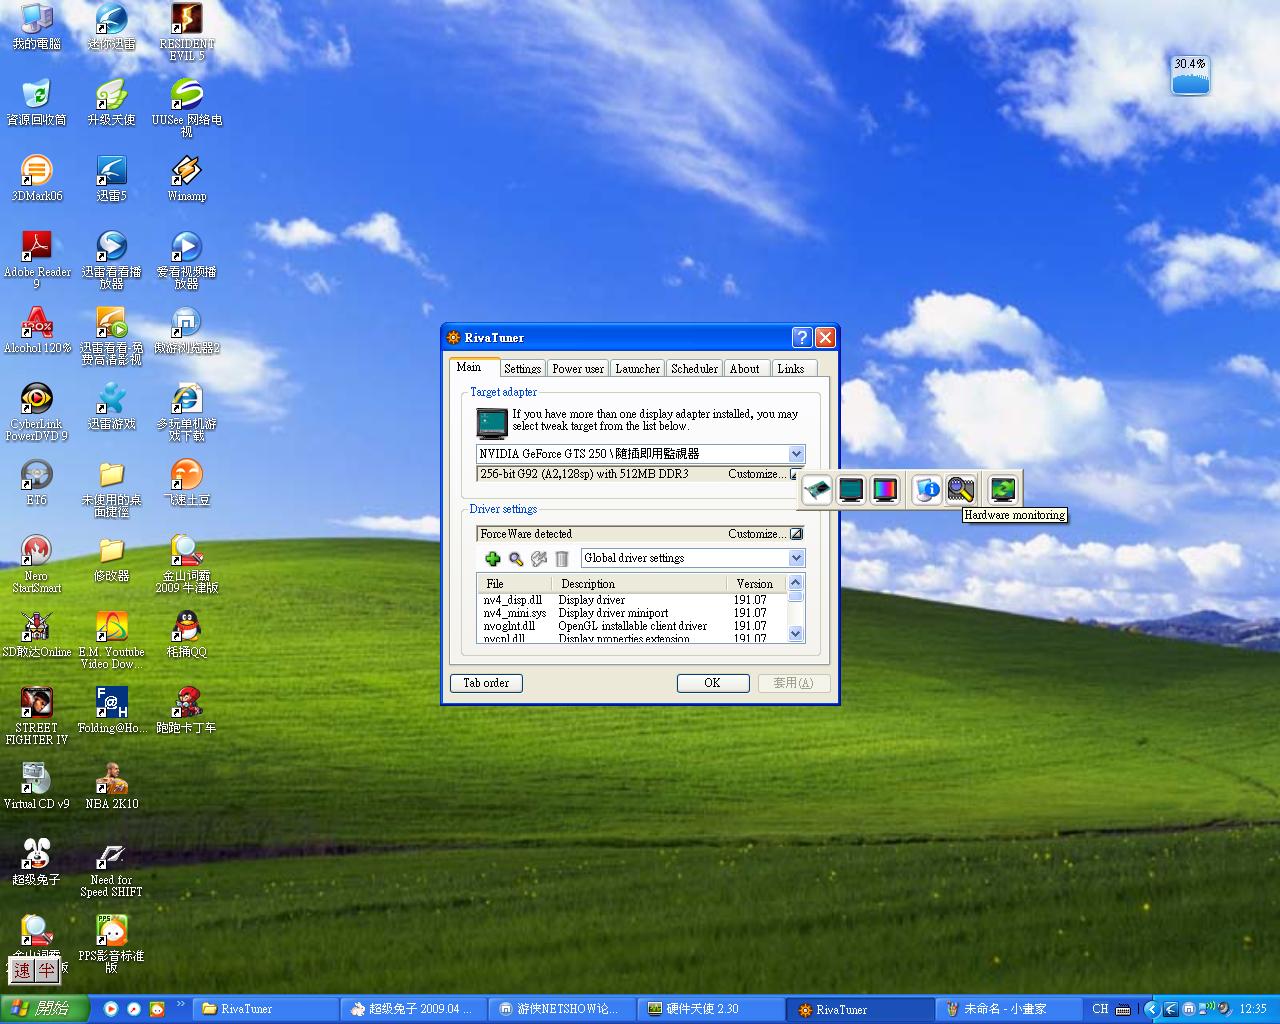Switch to the Power user tab

(578, 369)
